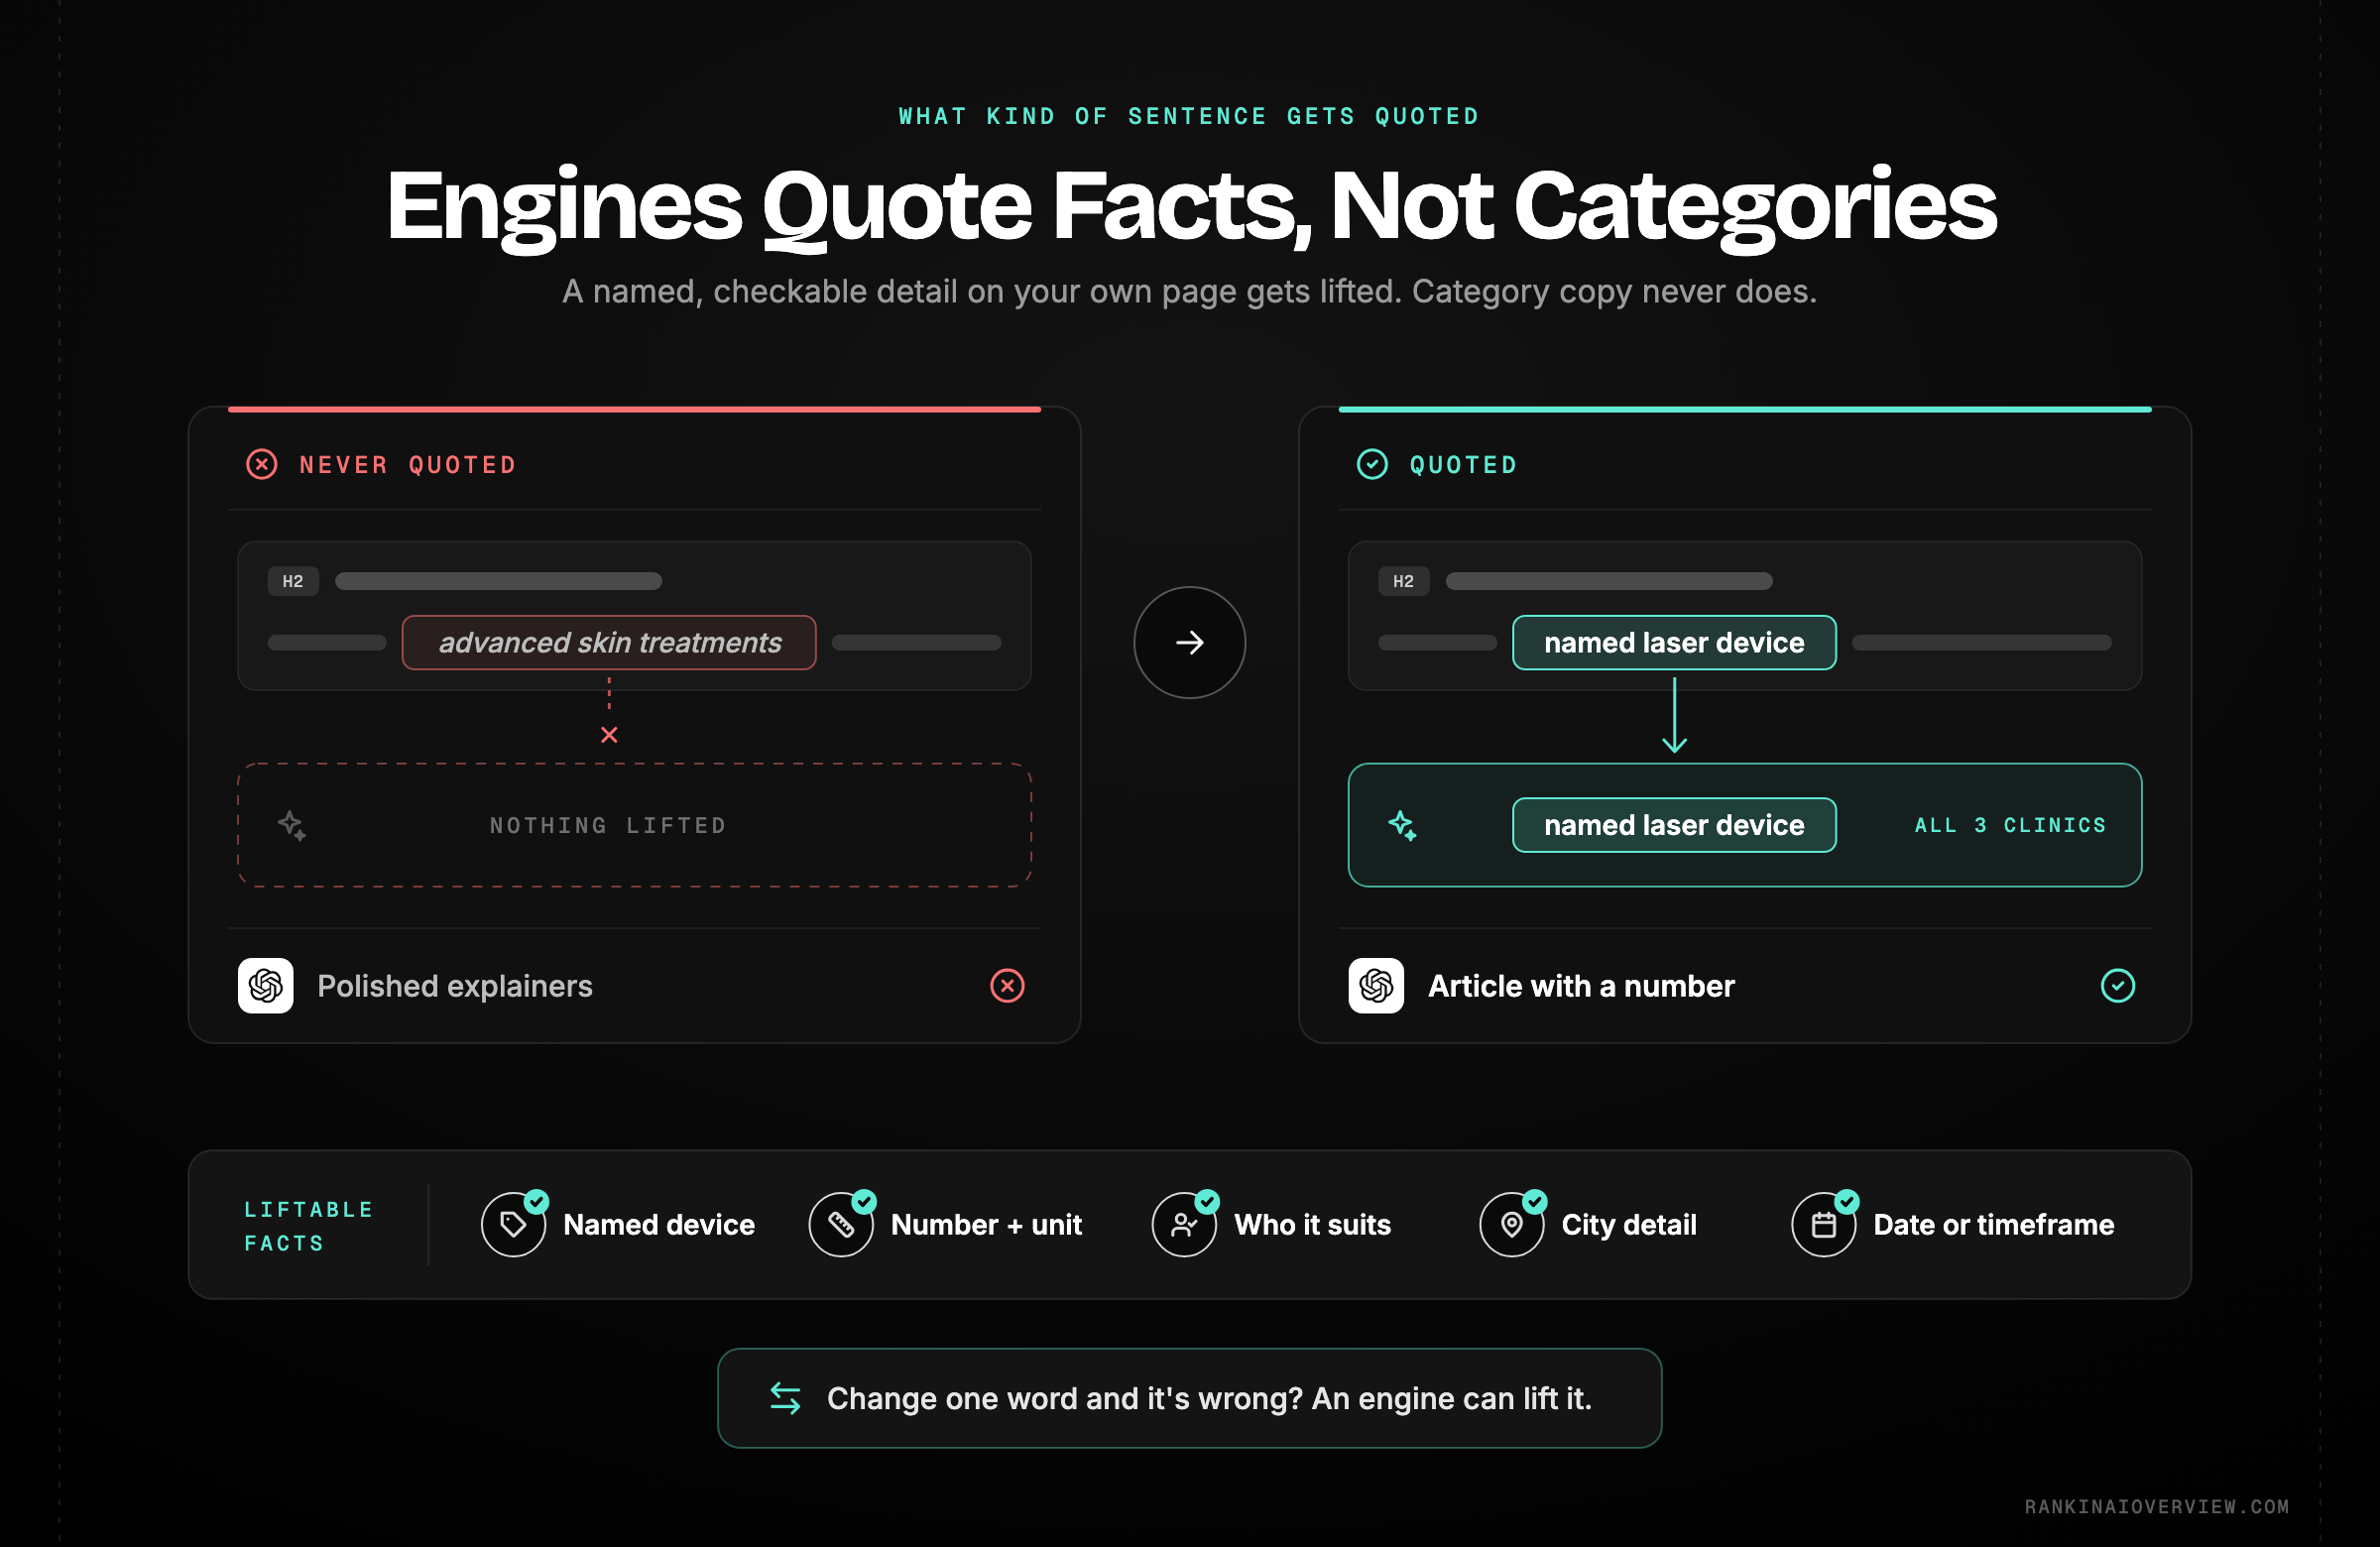The height and width of the screenshot is (1547, 2380).
Task: Click the ChatGPT logo next to Article with a number
Action: [1376, 985]
